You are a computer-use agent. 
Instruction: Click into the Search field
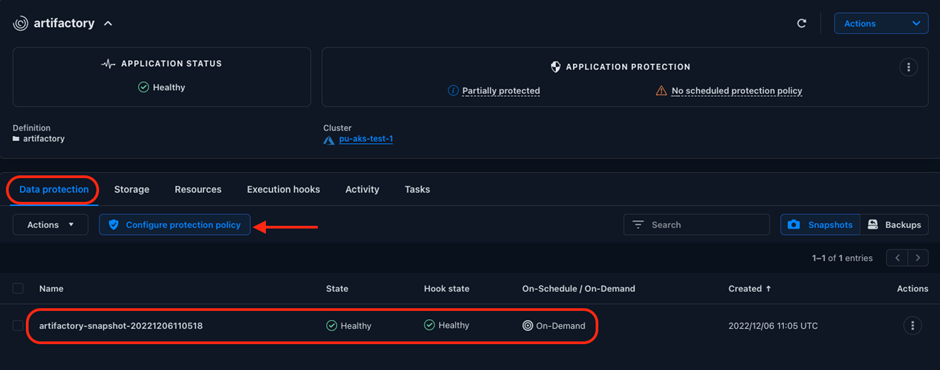697,225
